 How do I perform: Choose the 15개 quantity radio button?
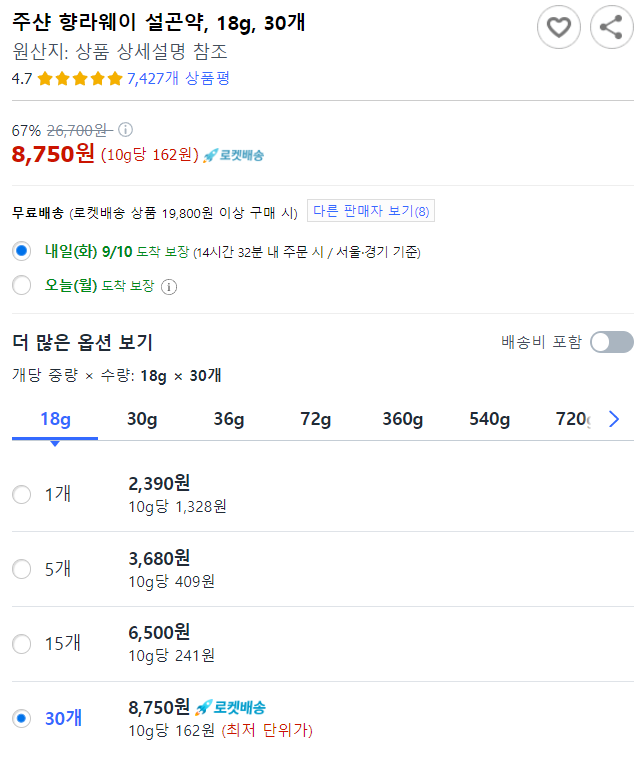click(22, 644)
